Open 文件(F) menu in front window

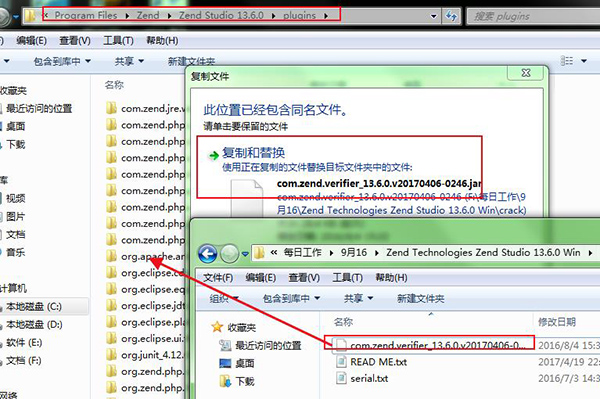[x=218, y=277]
